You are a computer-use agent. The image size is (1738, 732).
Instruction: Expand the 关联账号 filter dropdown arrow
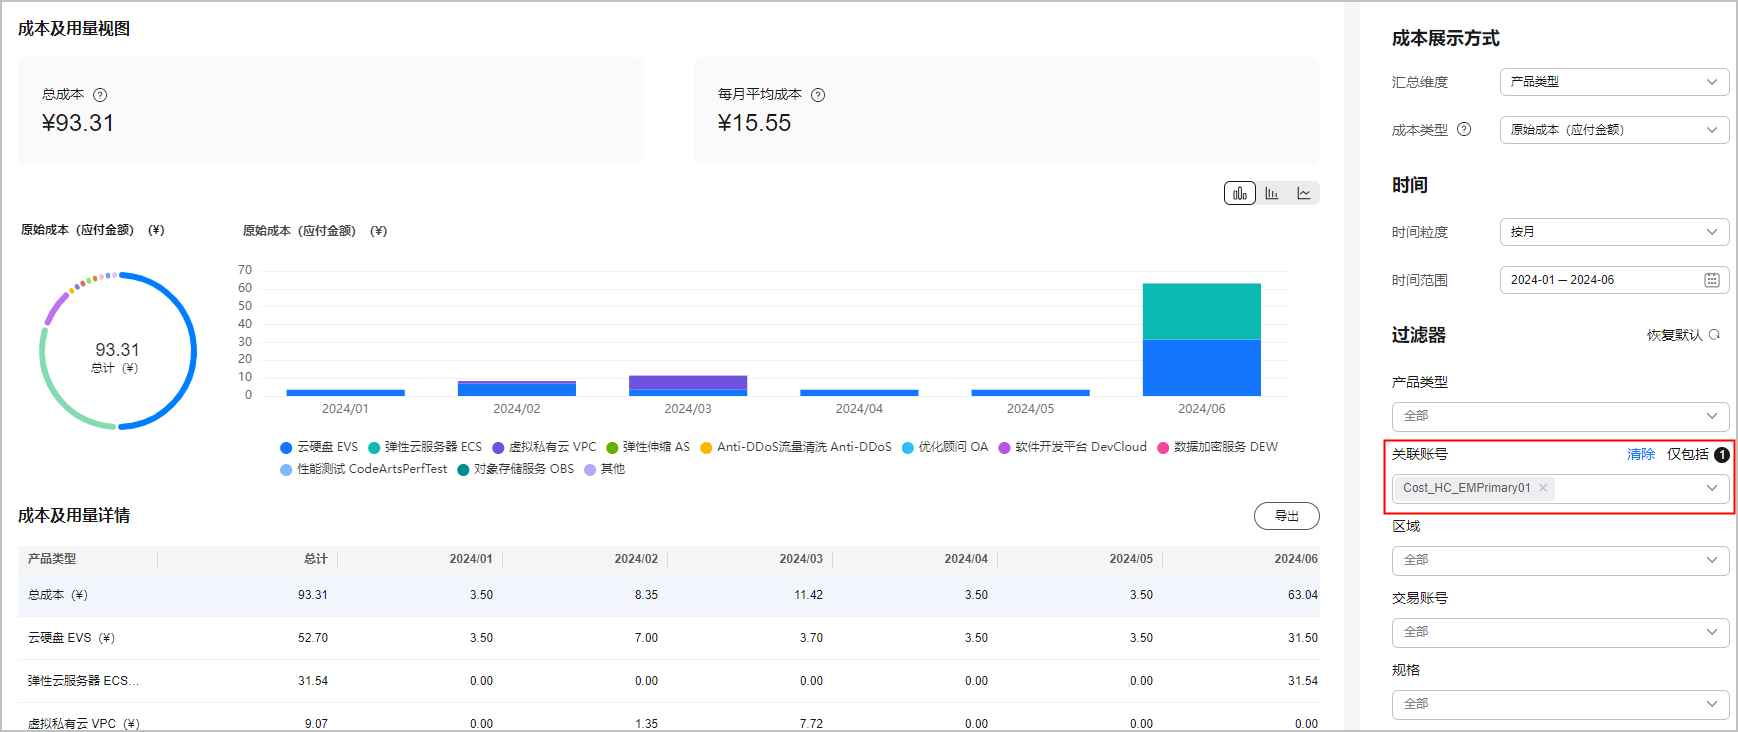[x=1712, y=488]
